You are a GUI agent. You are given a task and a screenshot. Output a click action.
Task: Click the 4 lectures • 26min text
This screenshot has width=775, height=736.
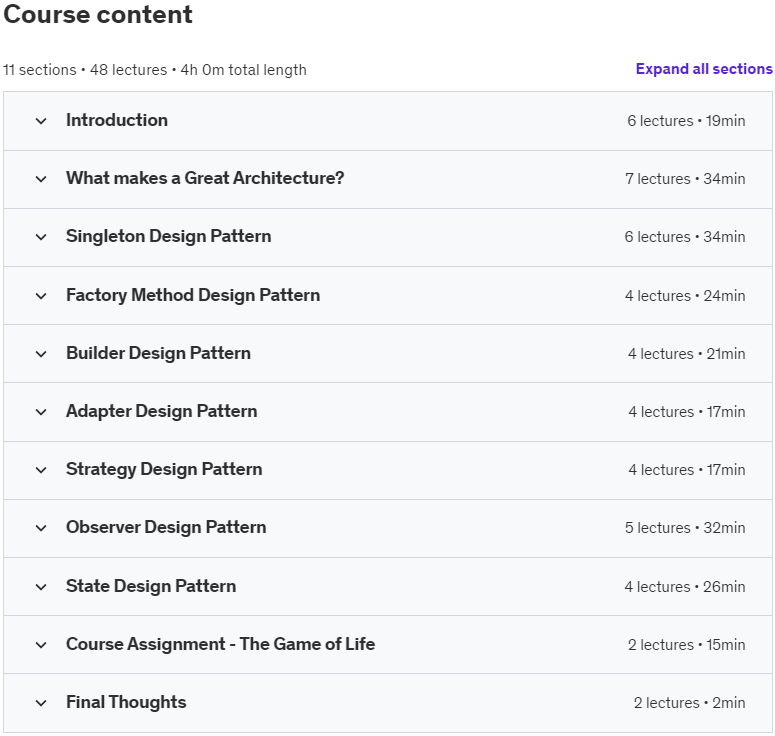[685, 587]
